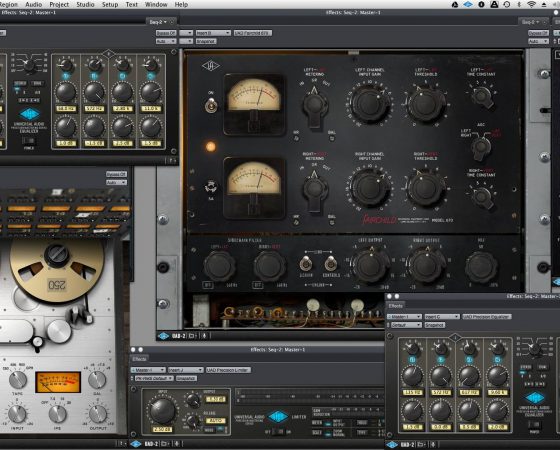Click settings icon in Precision Limiter UAD-2 toolbar

[x=176, y=444]
